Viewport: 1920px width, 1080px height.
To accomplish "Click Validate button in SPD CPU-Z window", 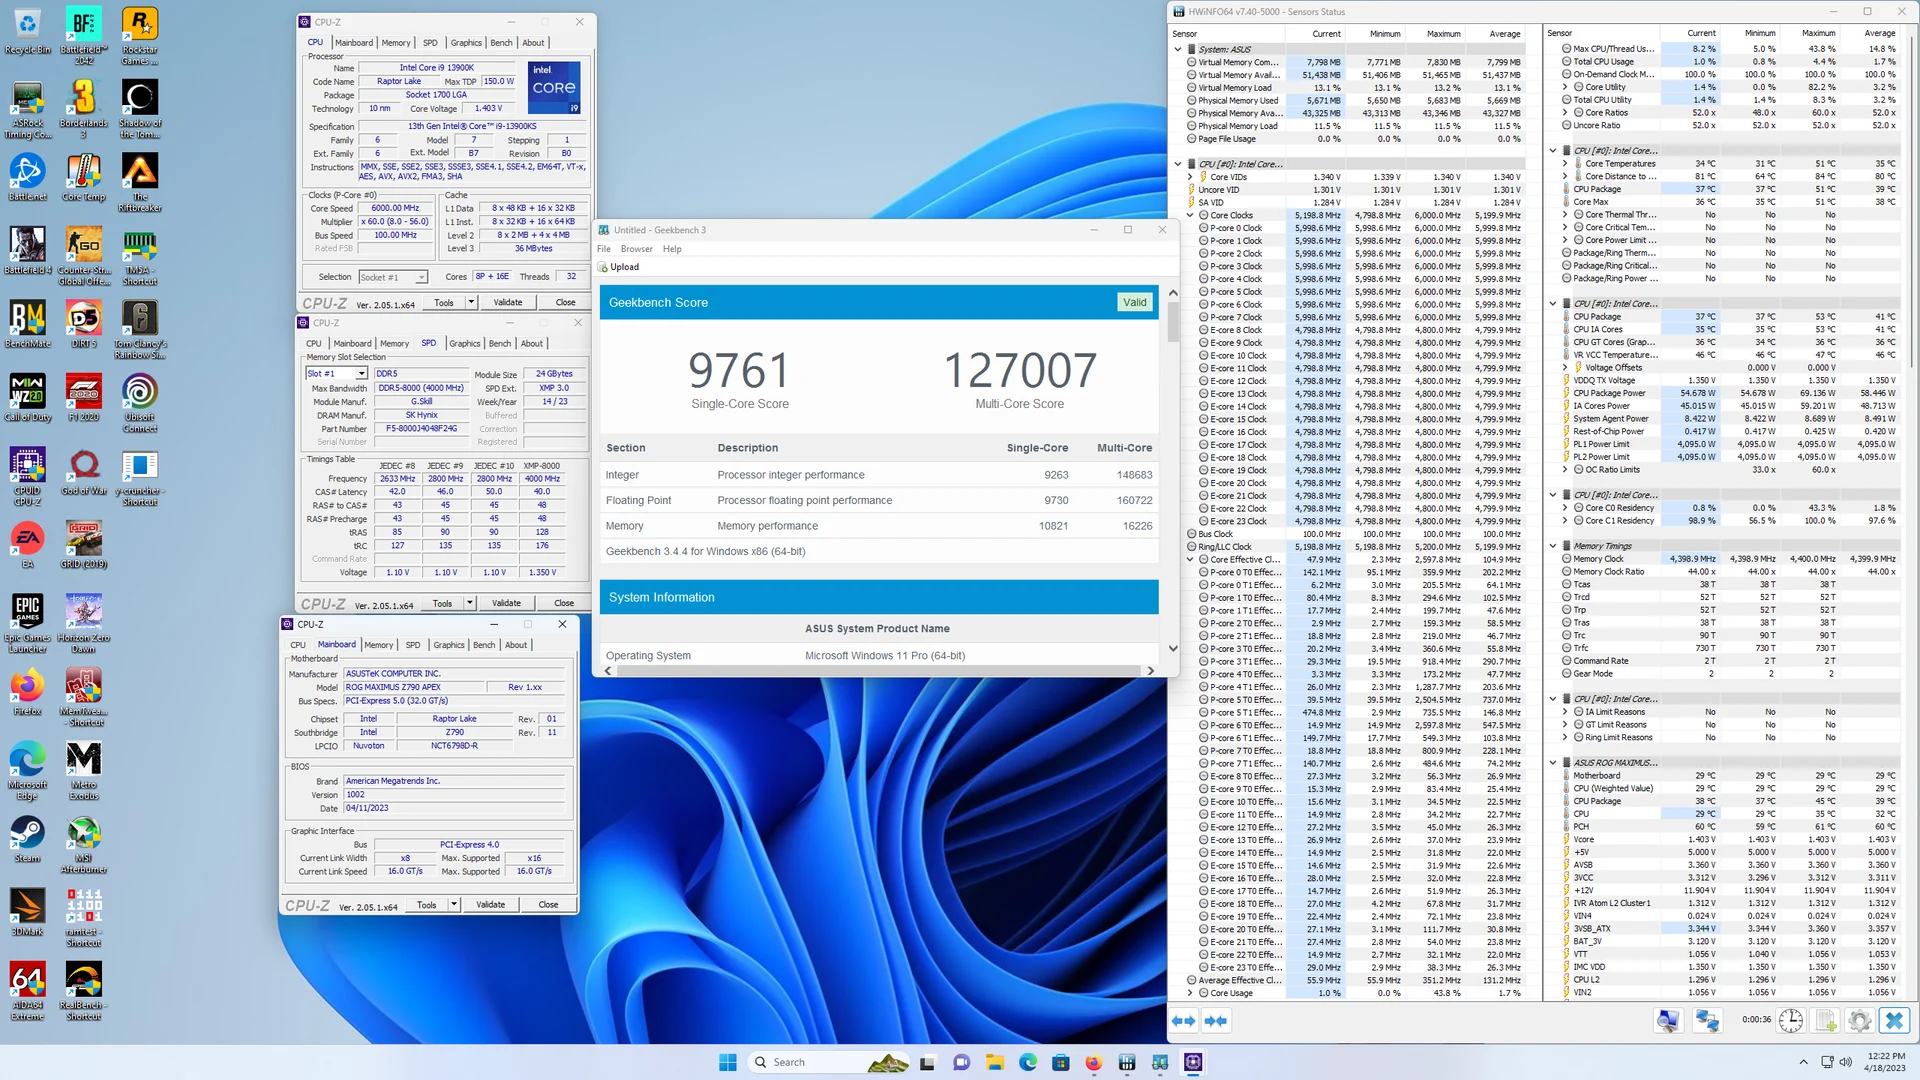I will coord(506,603).
